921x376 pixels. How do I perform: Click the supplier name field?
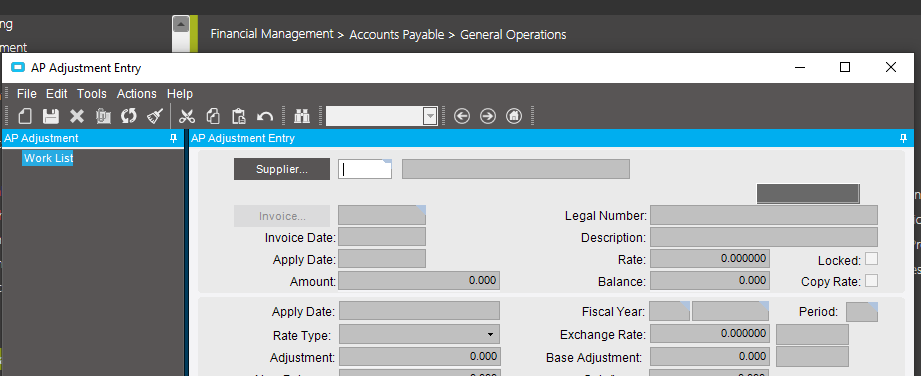(x=516, y=169)
